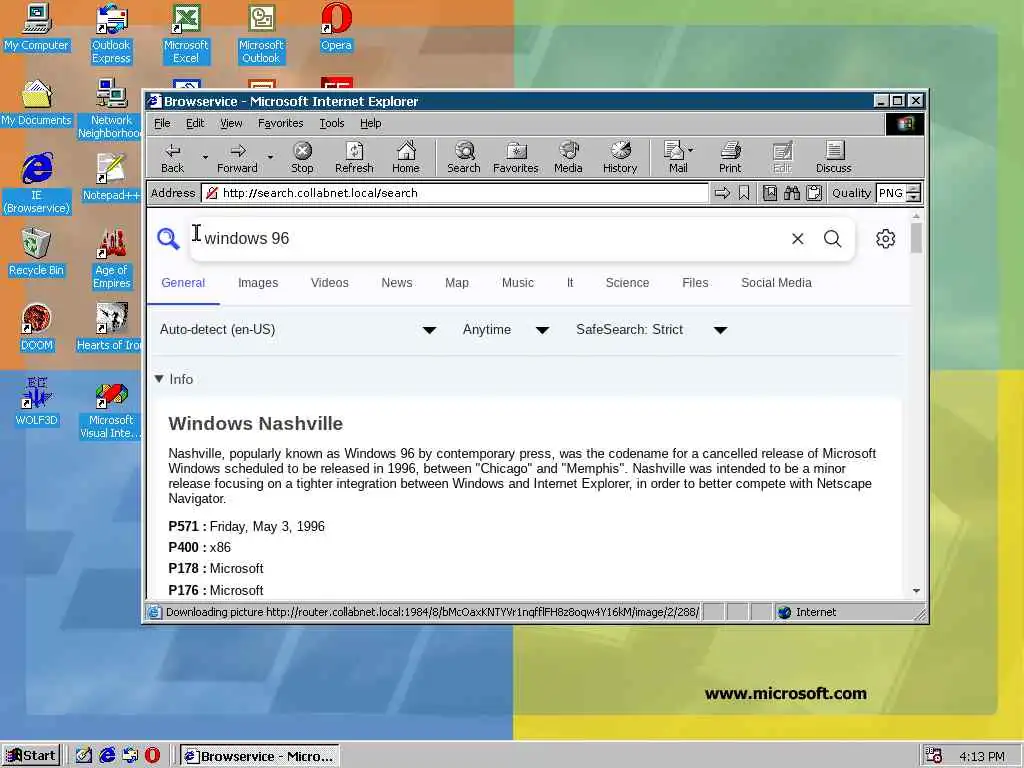1024x768 pixels.
Task: Switch to the Videos search tab
Action: pyautogui.click(x=329, y=283)
